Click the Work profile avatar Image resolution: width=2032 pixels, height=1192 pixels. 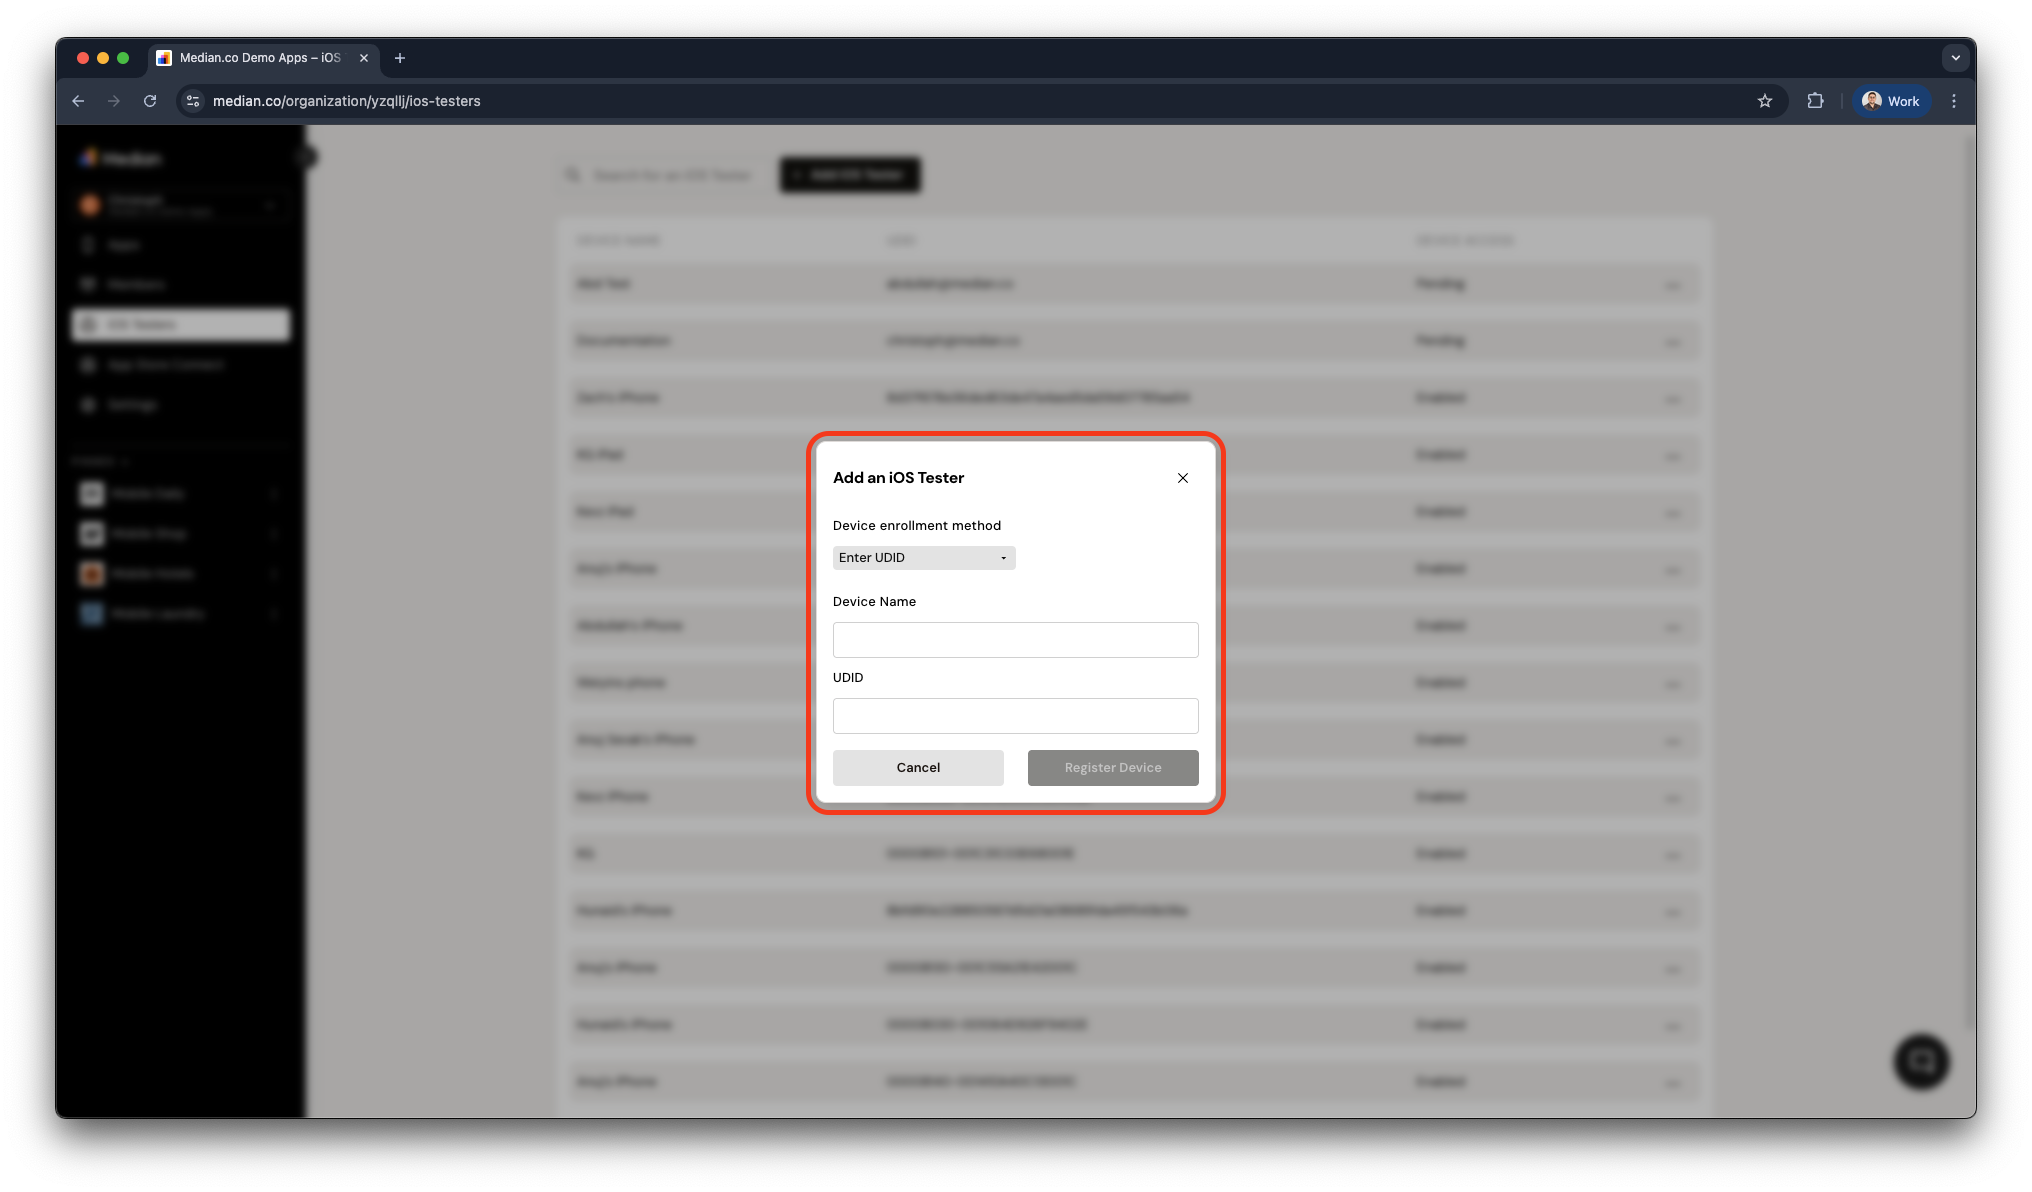(1890, 101)
